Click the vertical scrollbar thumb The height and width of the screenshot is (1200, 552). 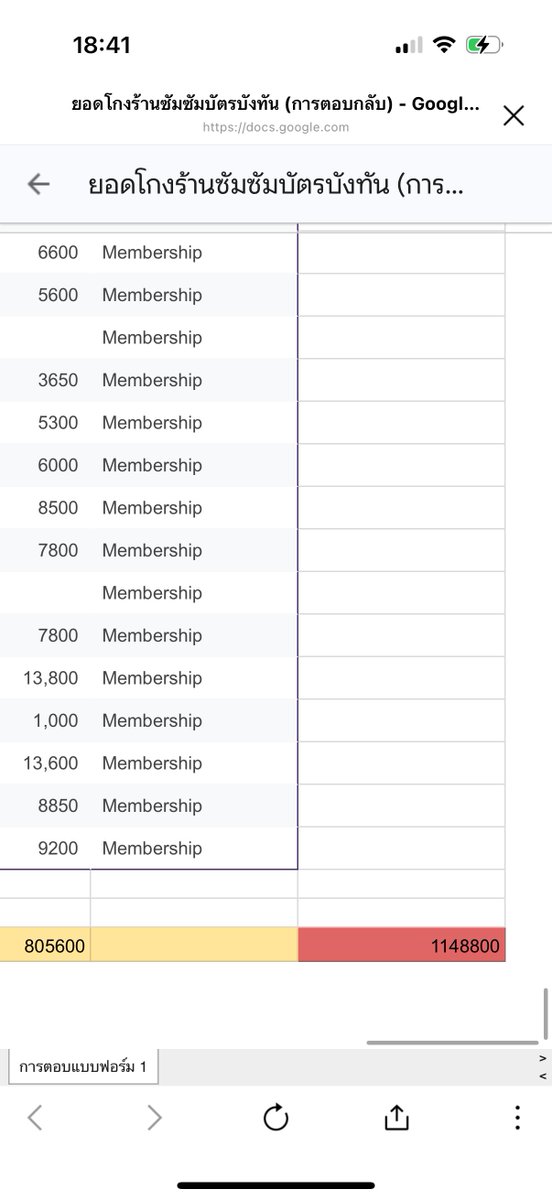point(545,1014)
